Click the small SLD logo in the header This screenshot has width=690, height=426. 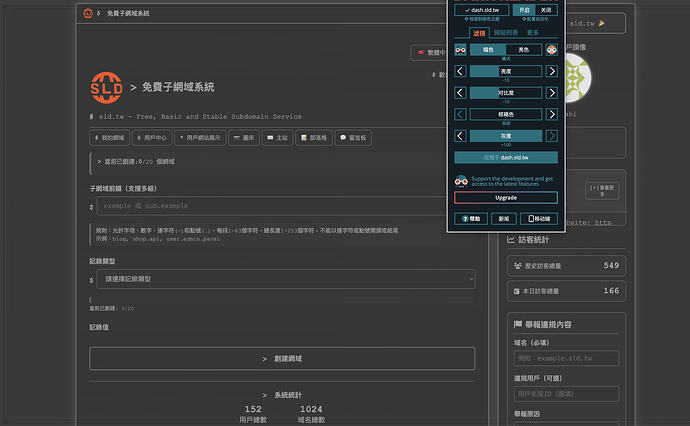[x=88, y=13]
